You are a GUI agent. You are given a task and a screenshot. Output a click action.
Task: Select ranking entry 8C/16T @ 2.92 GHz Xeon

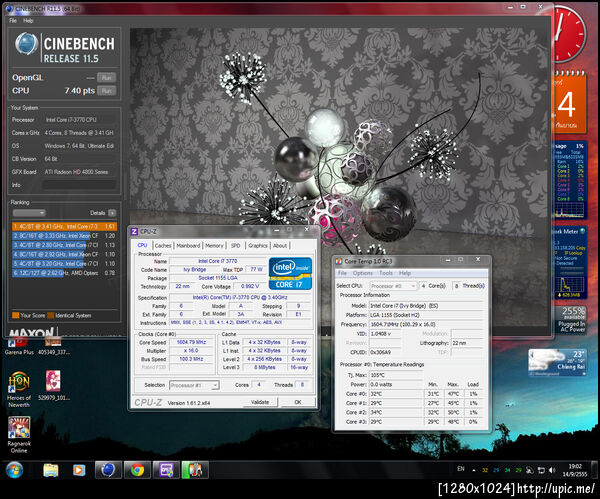coord(64,254)
